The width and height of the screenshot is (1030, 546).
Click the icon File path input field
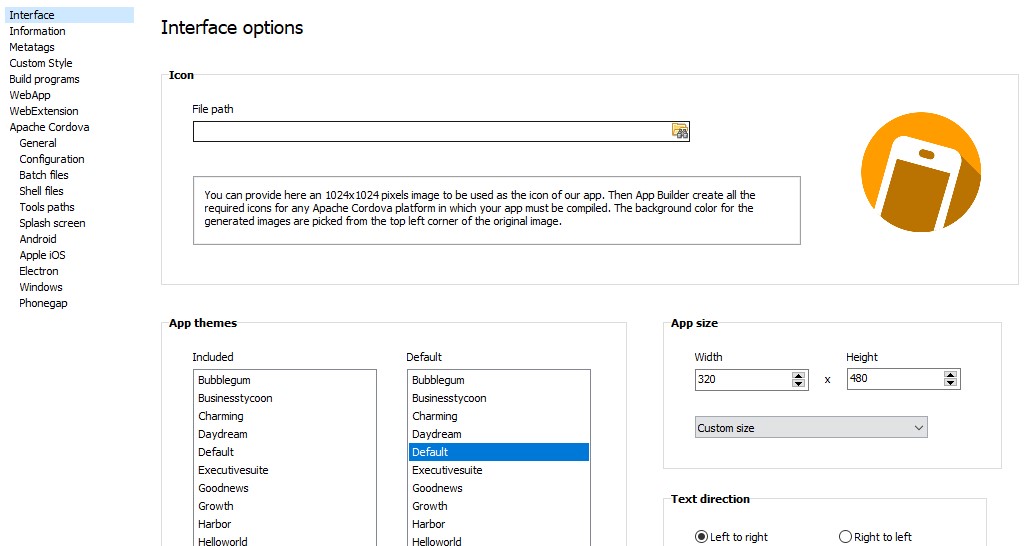coord(431,131)
